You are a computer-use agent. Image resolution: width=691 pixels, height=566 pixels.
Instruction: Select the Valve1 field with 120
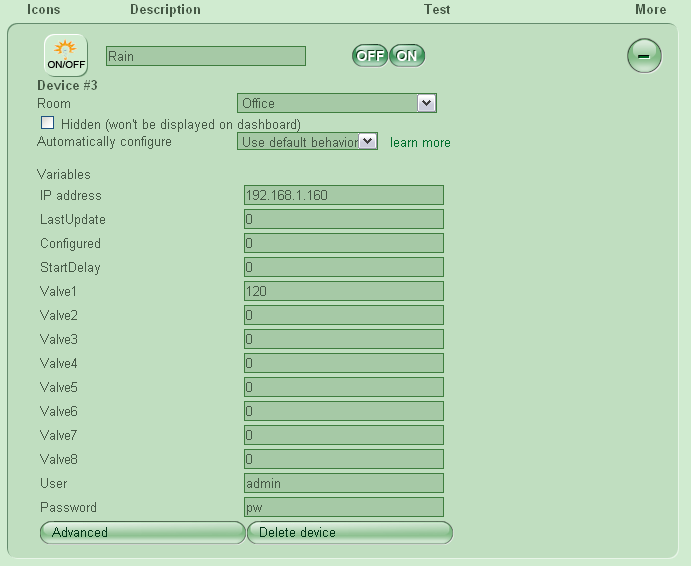[343, 291]
